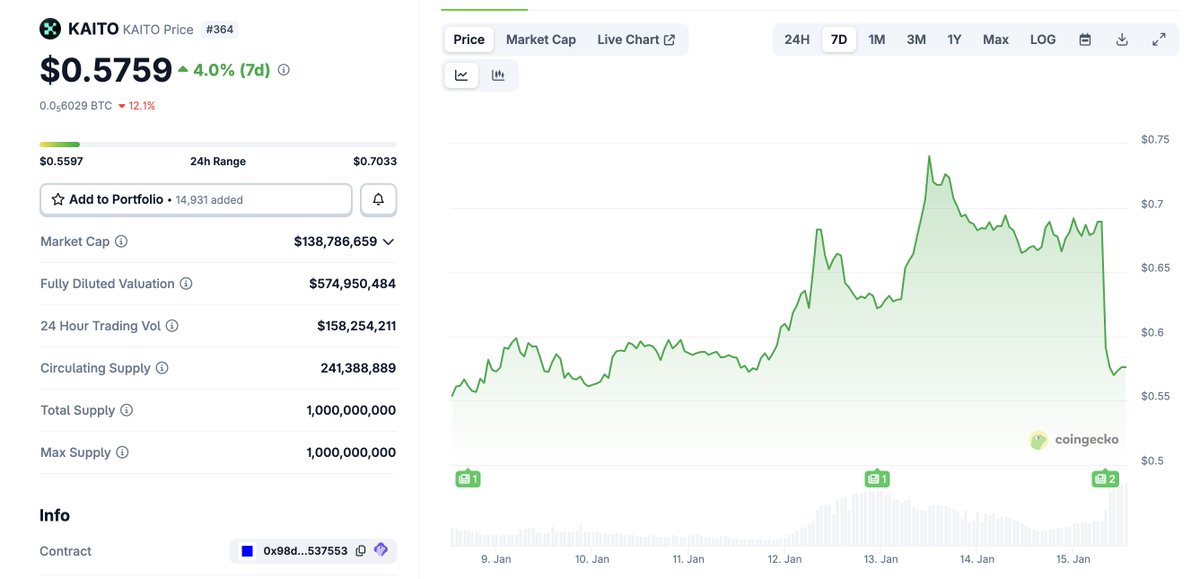Switch to line chart view
Image resolution: width=1200 pixels, height=579 pixels.
pos(461,75)
